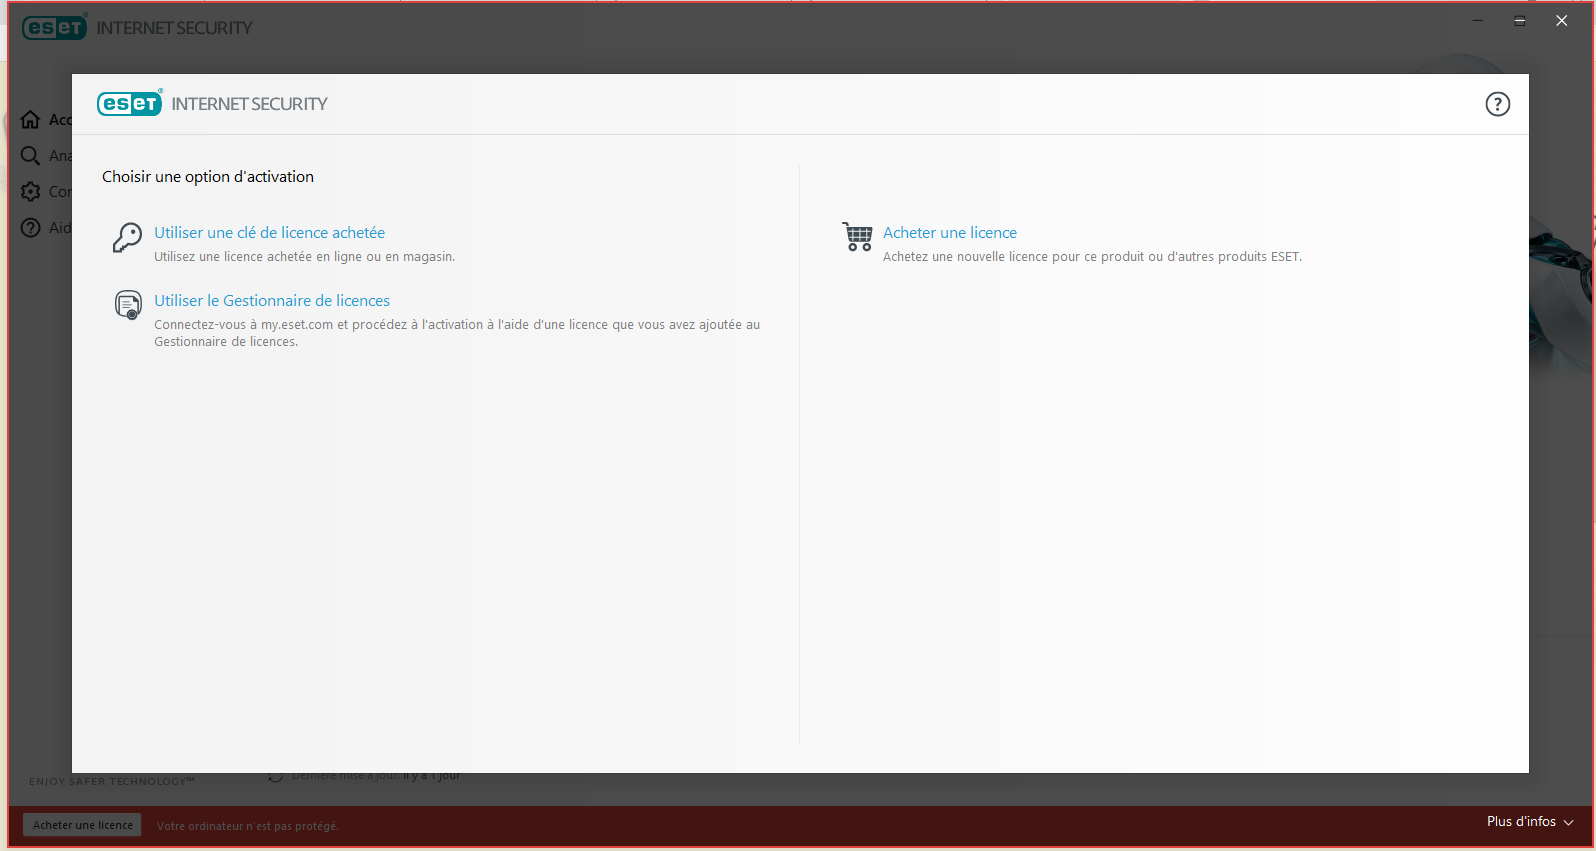Click the home icon in background sidebar
The height and width of the screenshot is (851, 1596).
click(x=31, y=120)
